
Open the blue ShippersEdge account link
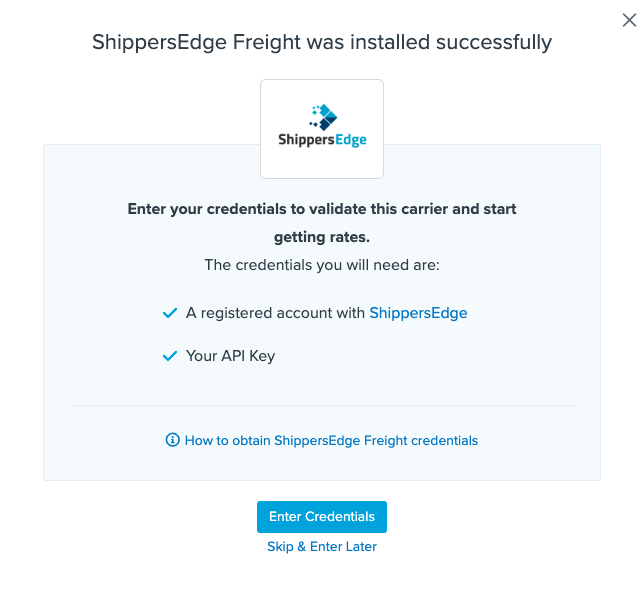pos(418,313)
